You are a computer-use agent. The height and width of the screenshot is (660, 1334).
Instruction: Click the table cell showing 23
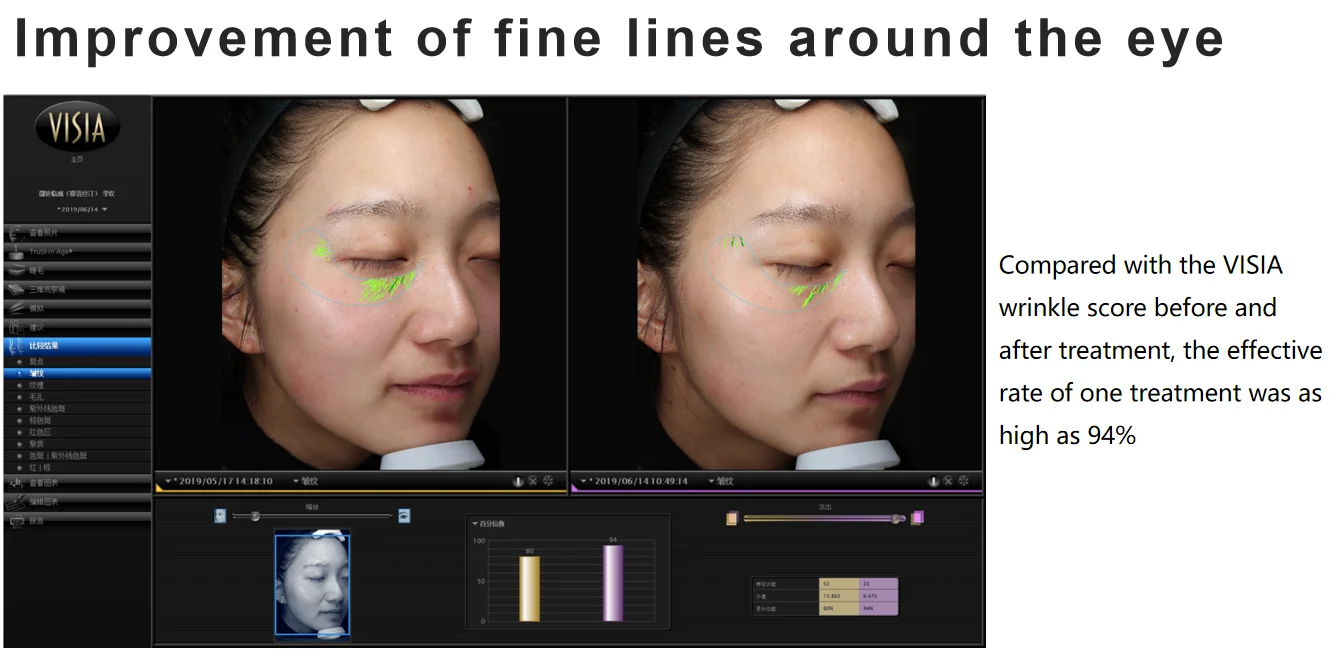pyautogui.click(x=878, y=584)
